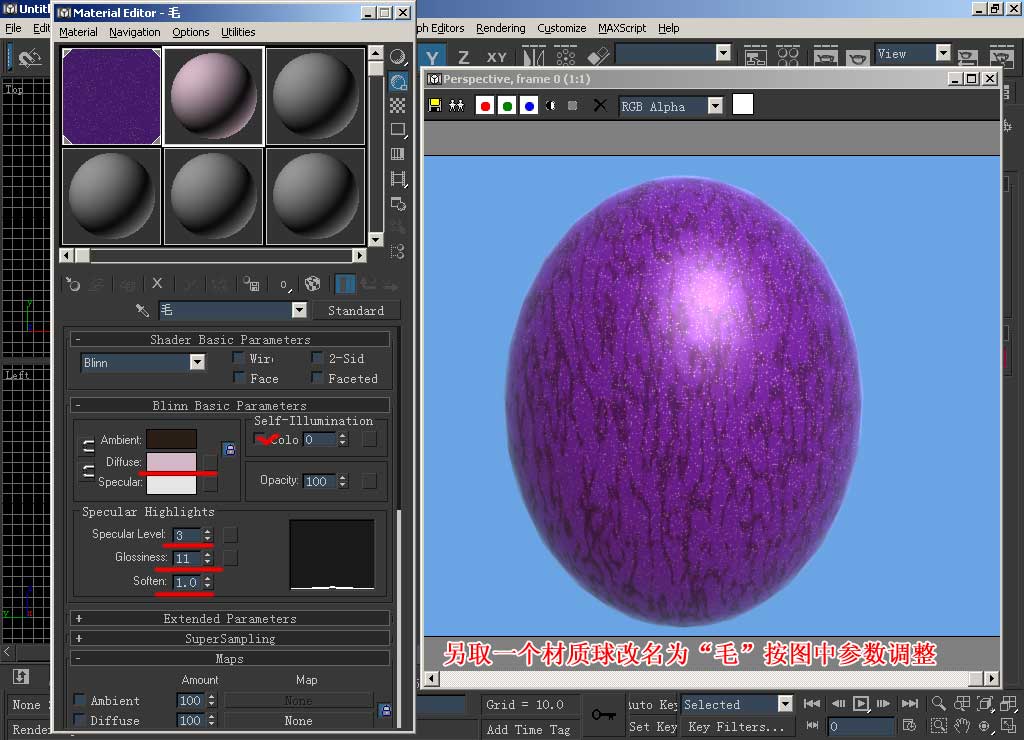Toggle the Backlight icon
The height and width of the screenshot is (740, 1024).
pyautogui.click(x=398, y=82)
